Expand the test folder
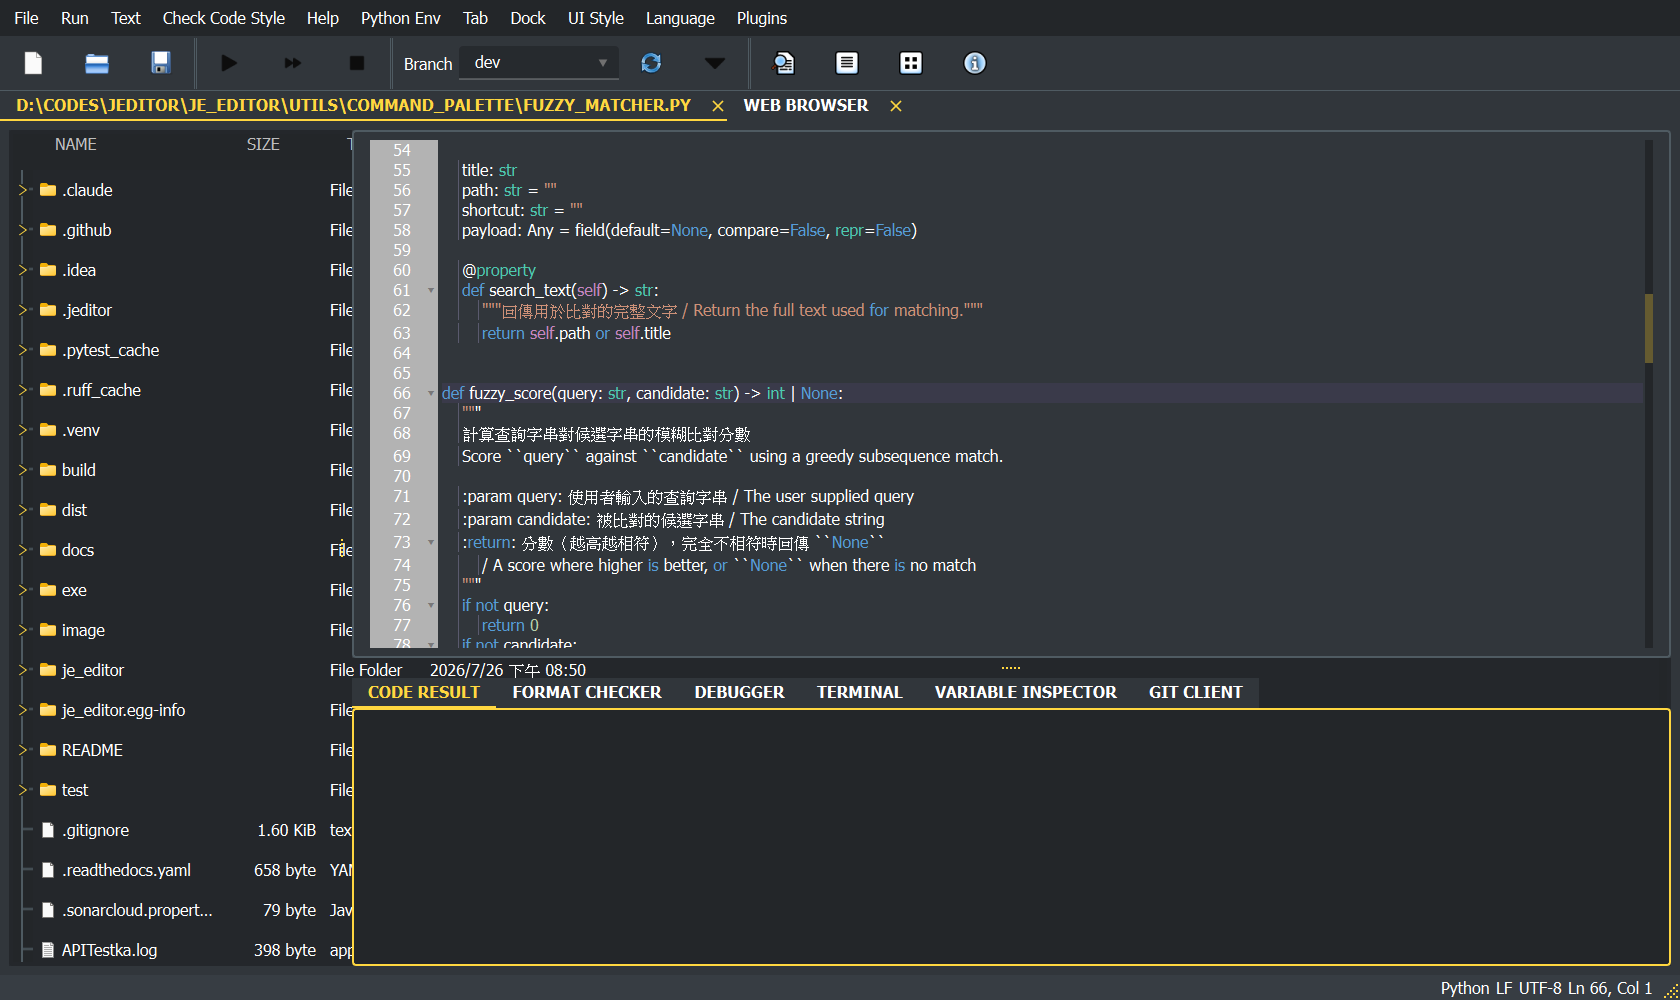The width and height of the screenshot is (1680, 1000). [x=23, y=790]
